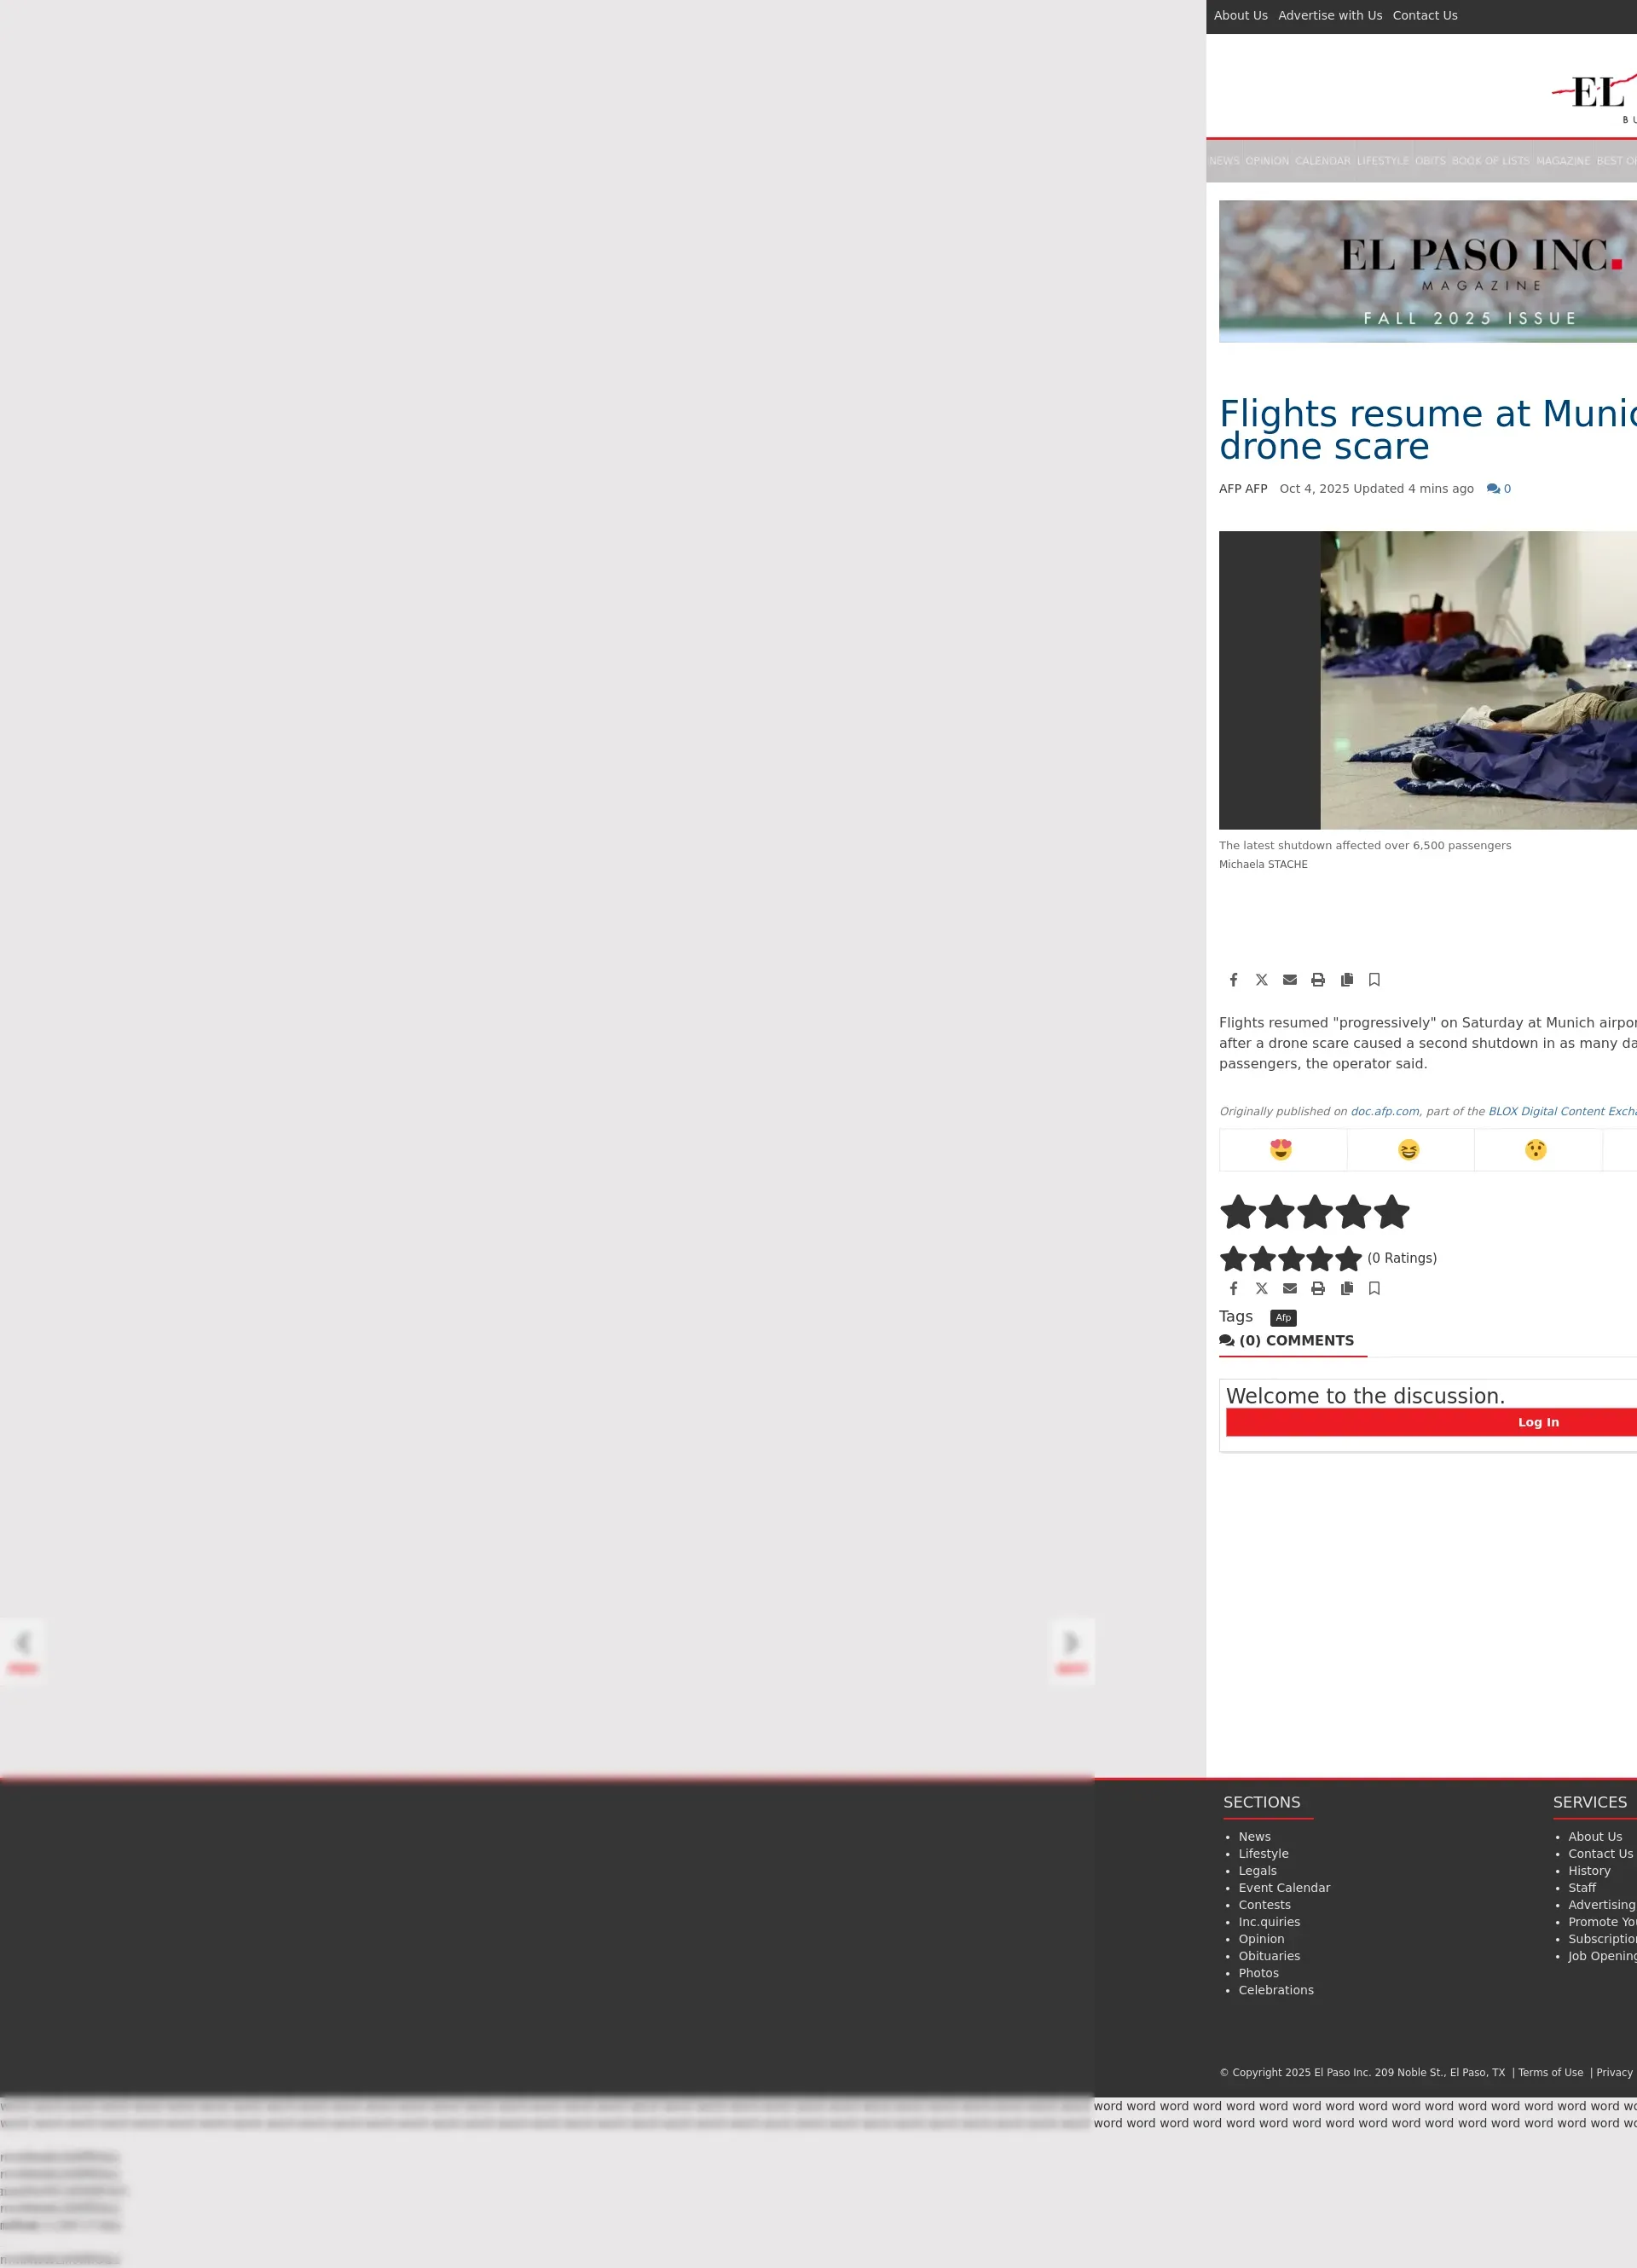React with surprised emoji
This screenshot has height=2268, width=1637.
coord(1535,1150)
